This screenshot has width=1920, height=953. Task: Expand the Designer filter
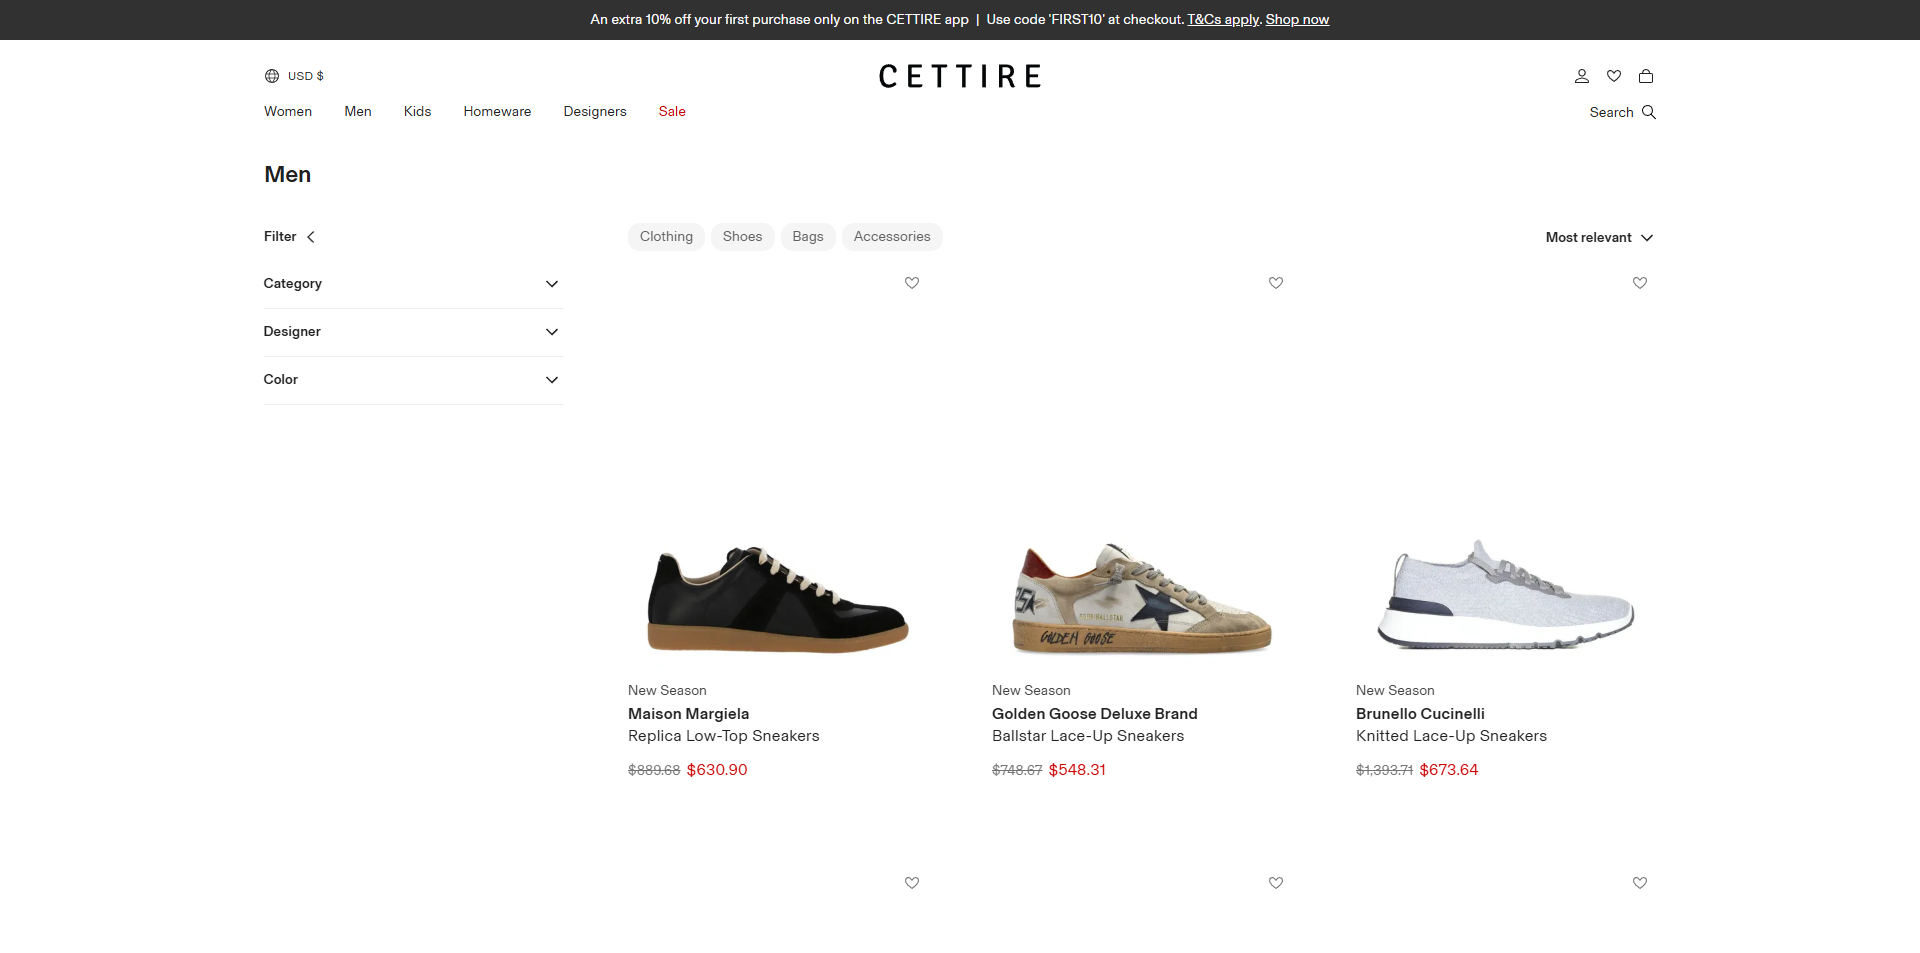pyautogui.click(x=552, y=332)
